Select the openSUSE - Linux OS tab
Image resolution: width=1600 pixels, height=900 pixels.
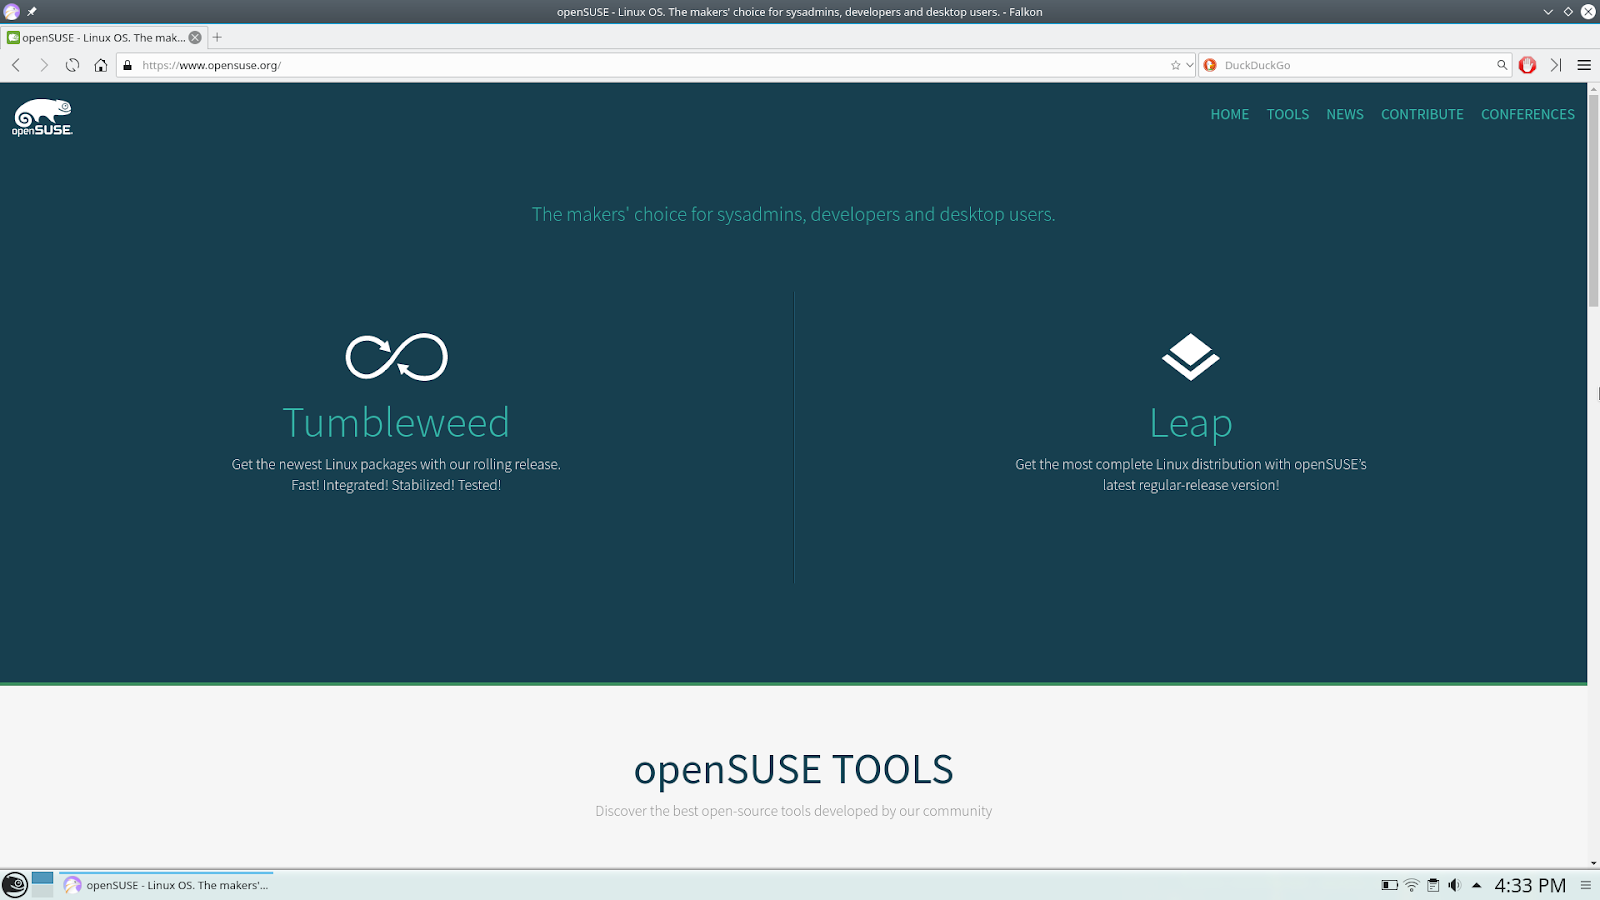[104, 38]
